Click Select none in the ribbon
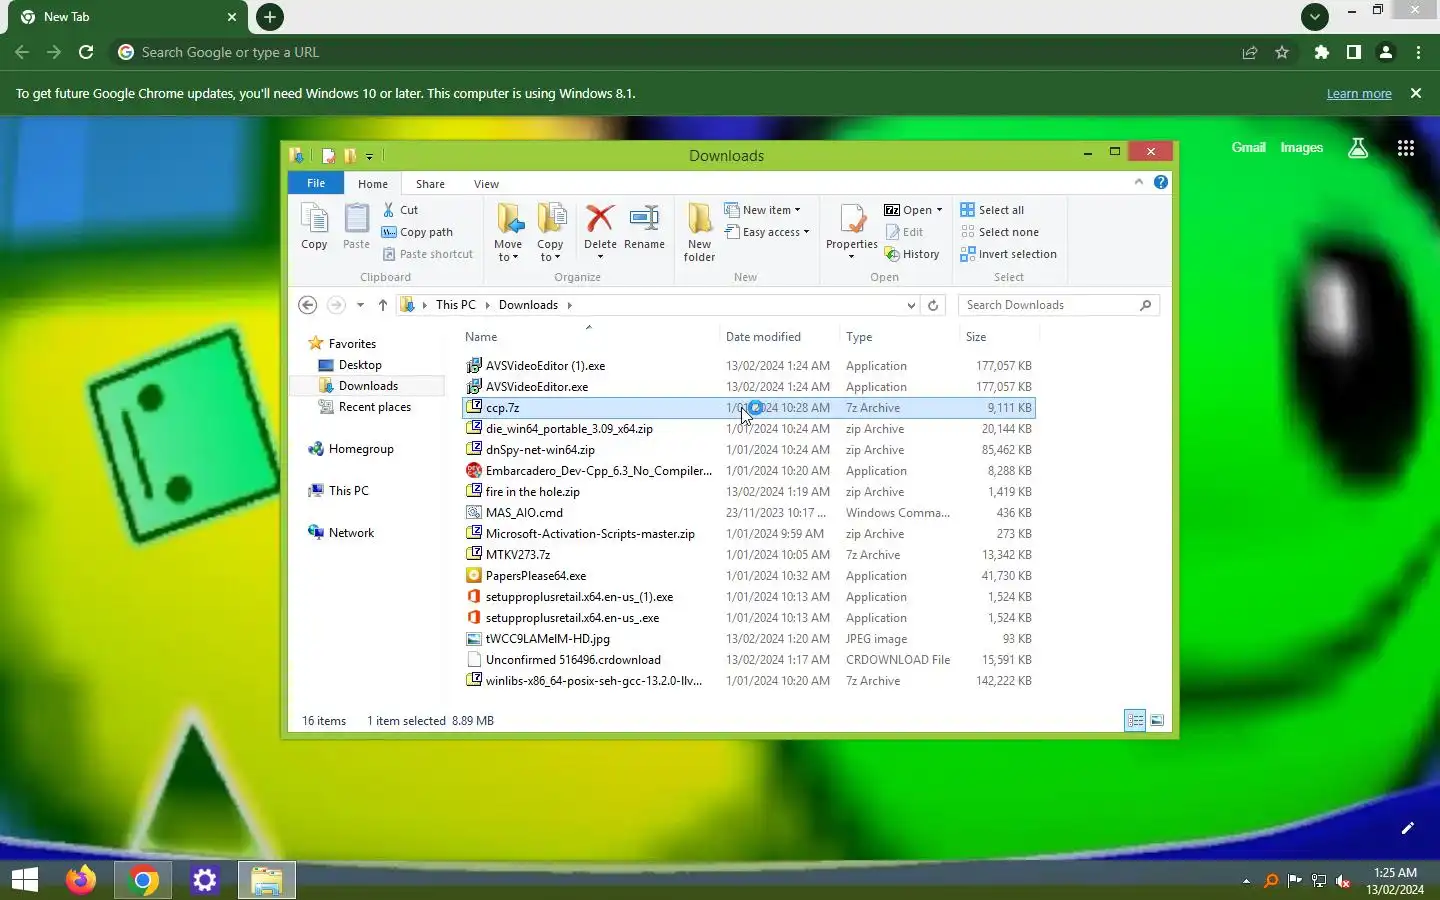This screenshot has height=900, width=1440. click(x=999, y=232)
